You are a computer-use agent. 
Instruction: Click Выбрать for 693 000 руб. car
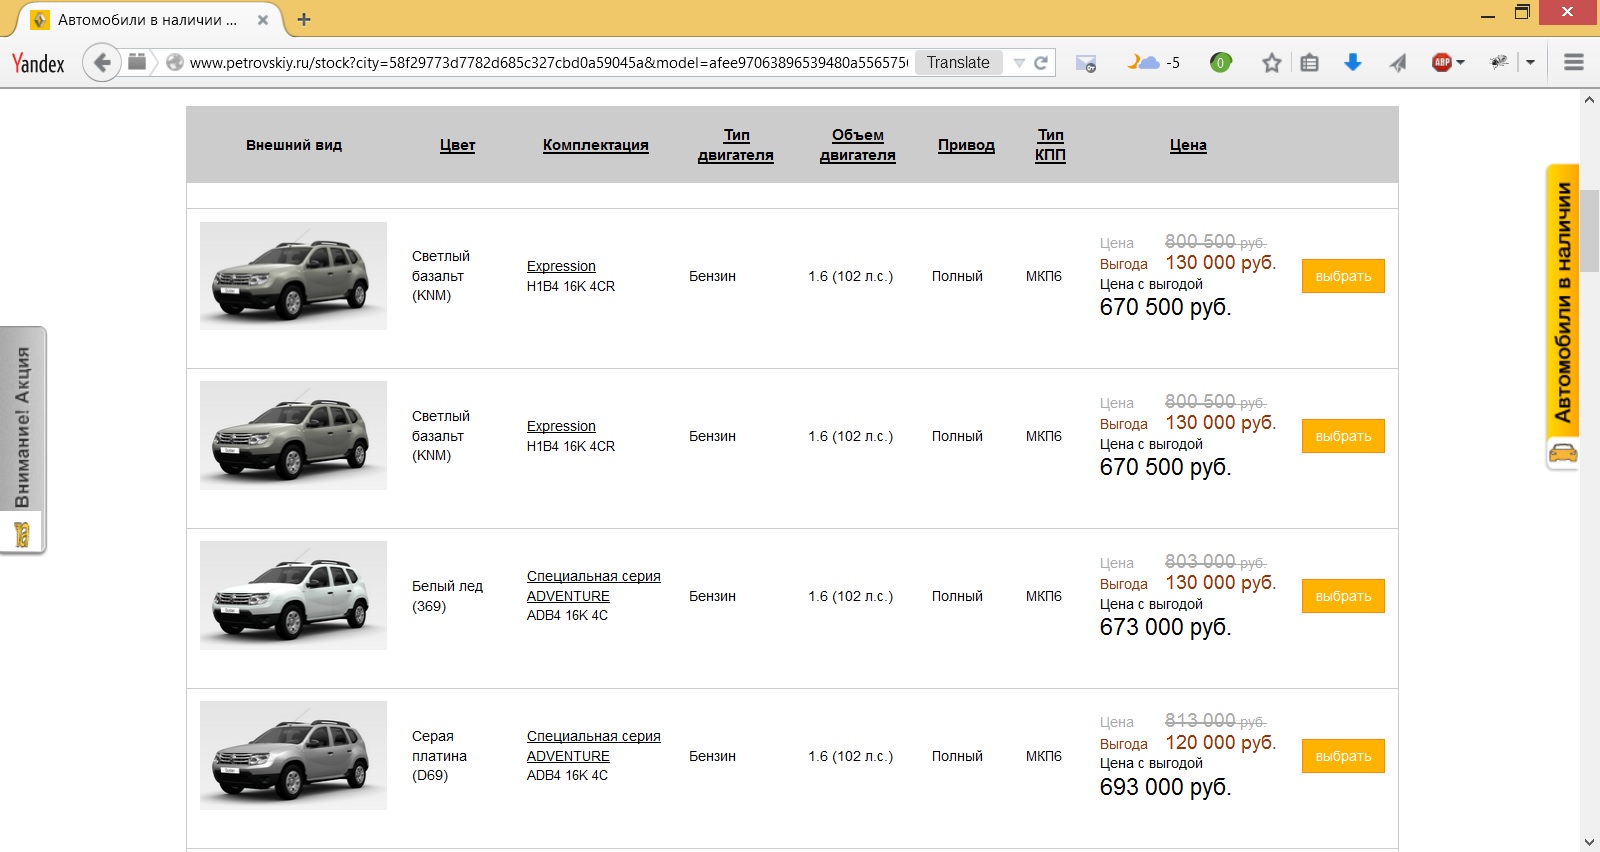pos(1343,756)
